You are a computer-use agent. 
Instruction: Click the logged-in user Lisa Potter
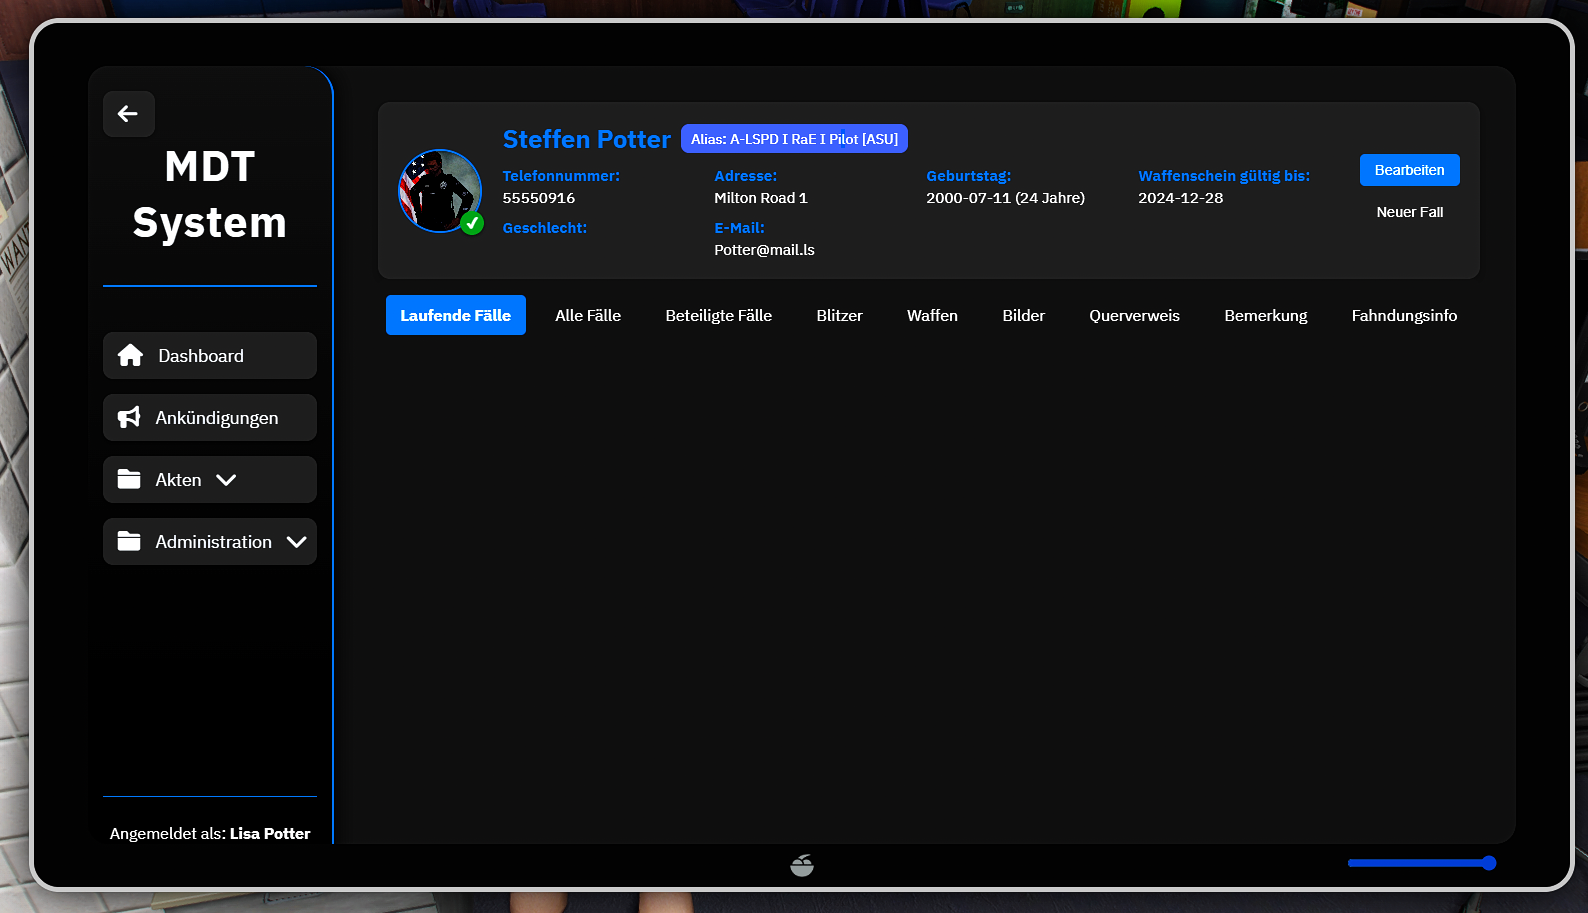[x=270, y=833]
